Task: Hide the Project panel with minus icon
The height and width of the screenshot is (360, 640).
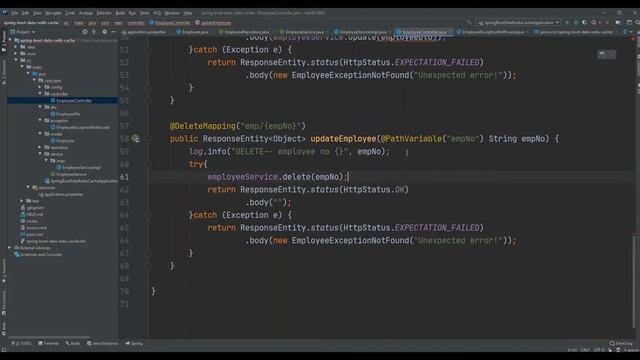Action: 113,32
